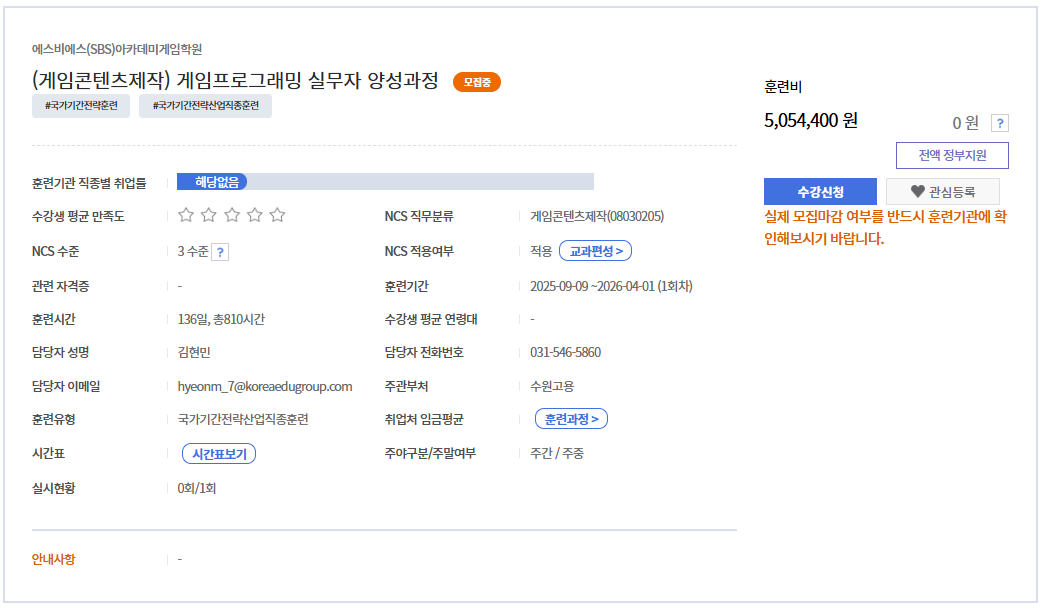
Task: Click the hyeonm_7@koreaedugroup.com email address
Action: click(x=258, y=387)
